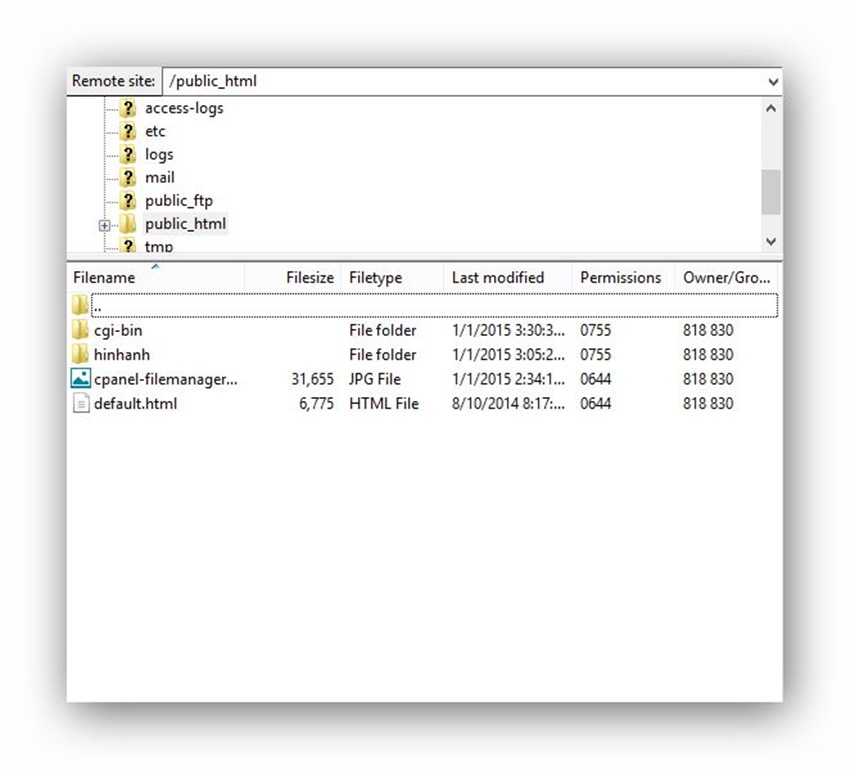Click the 8/10/2014 8:17 modified date

[x=508, y=404]
